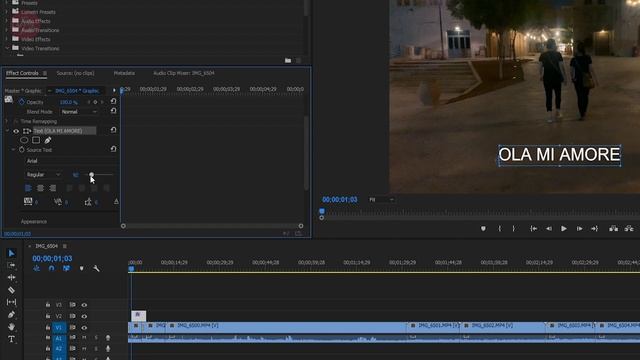Click the Lift button in Program Monitor
The image size is (640, 360).
point(613,229)
